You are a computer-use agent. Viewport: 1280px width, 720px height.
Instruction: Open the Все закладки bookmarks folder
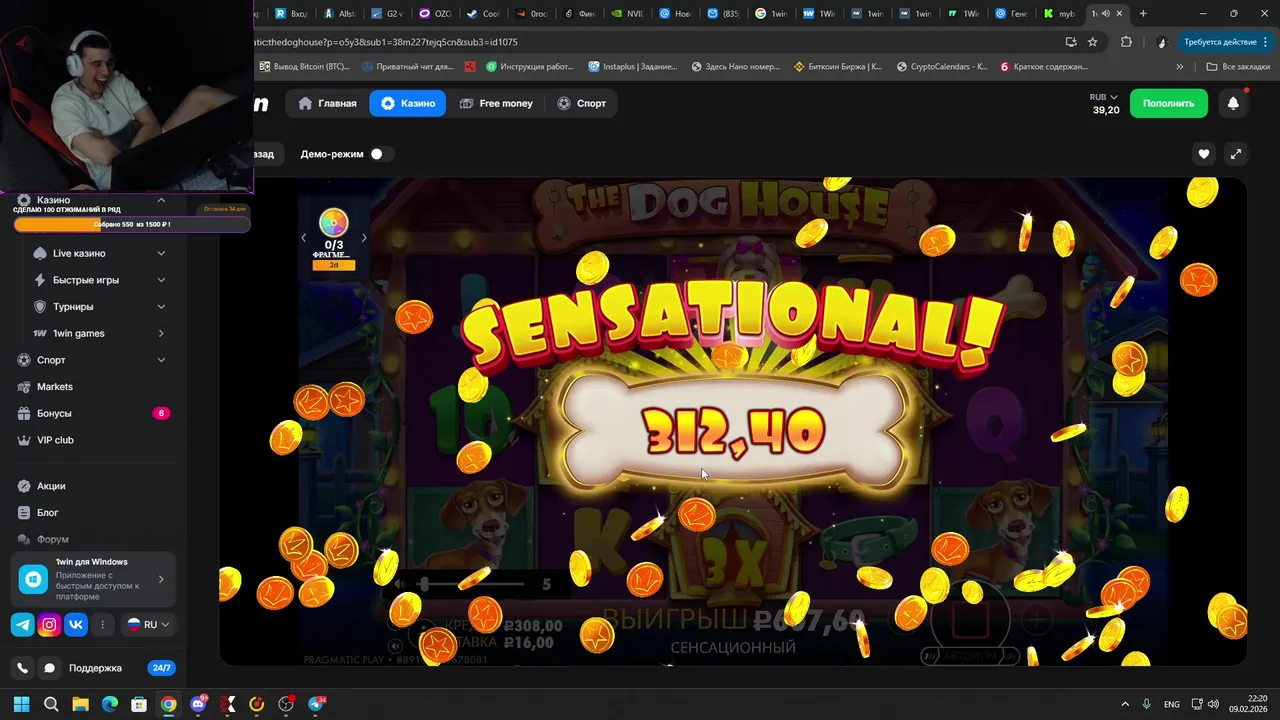point(1238,67)
